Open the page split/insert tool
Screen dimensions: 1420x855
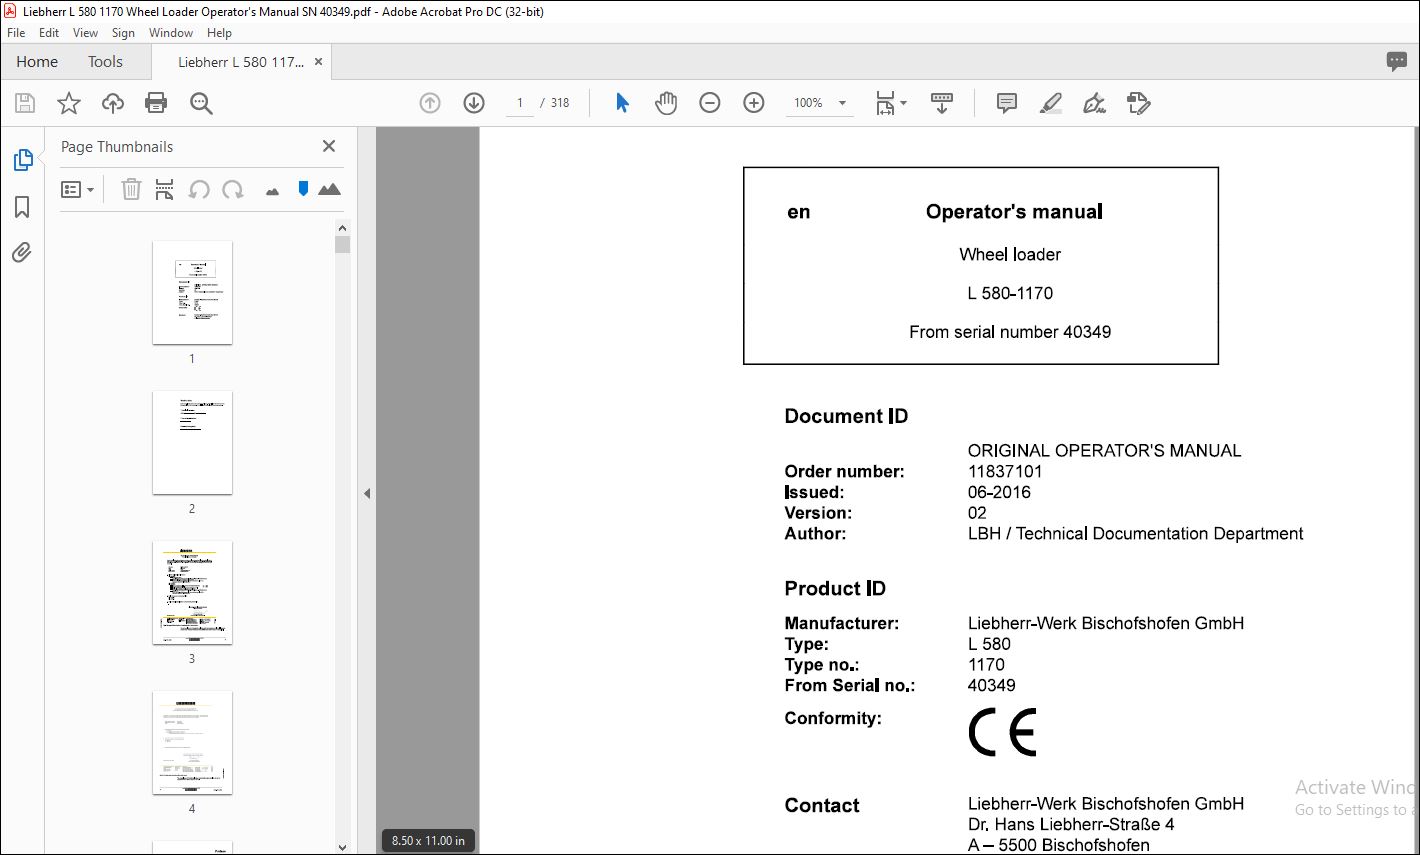165,189
